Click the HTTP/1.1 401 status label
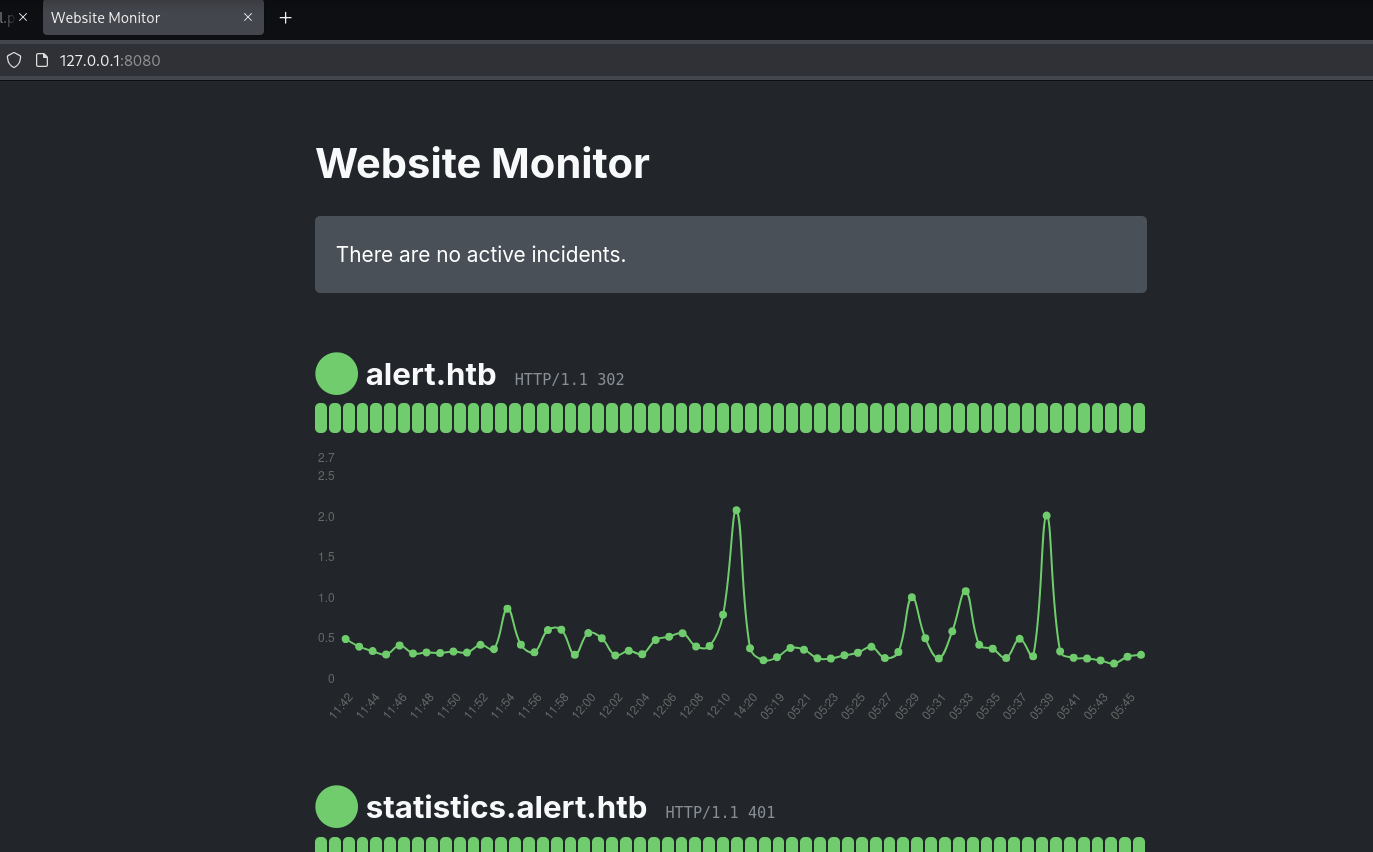This screenshot has height=852, width=1373. click(x=720, y=812)
